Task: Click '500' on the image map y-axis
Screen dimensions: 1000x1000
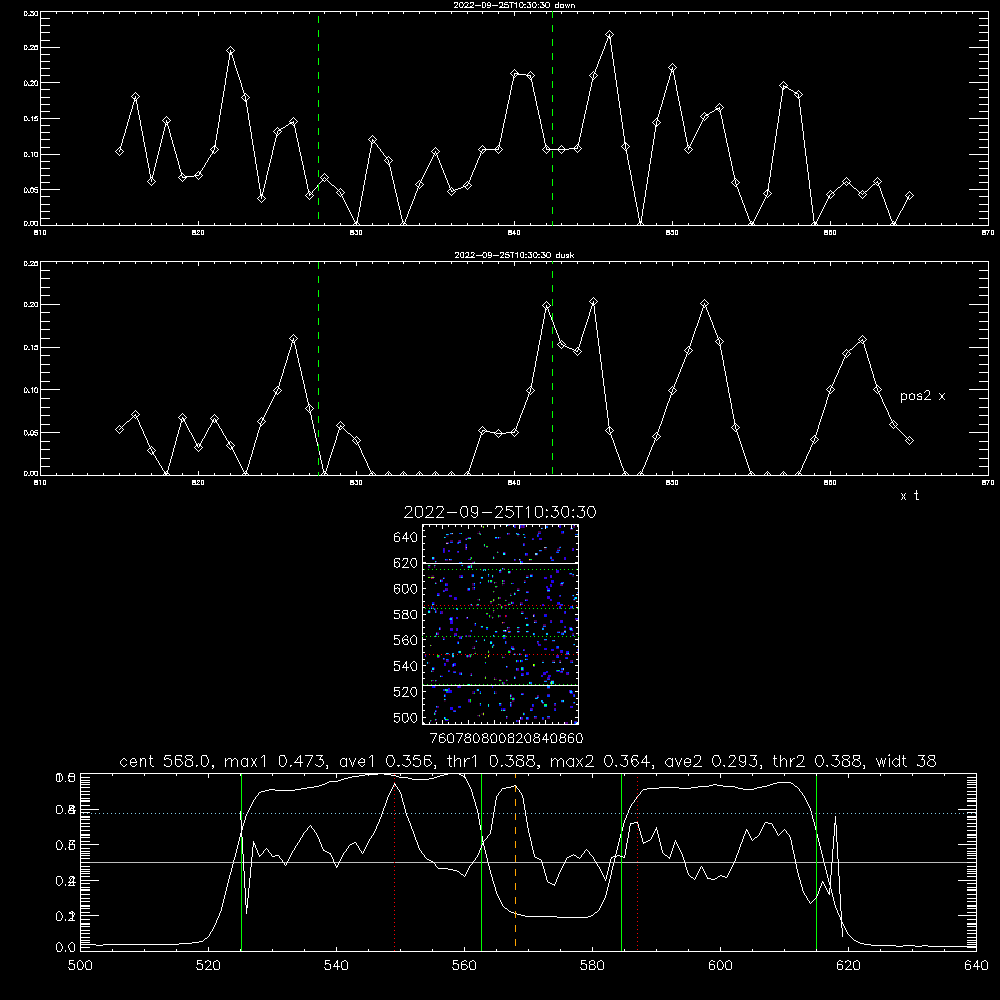Action: 406,717
